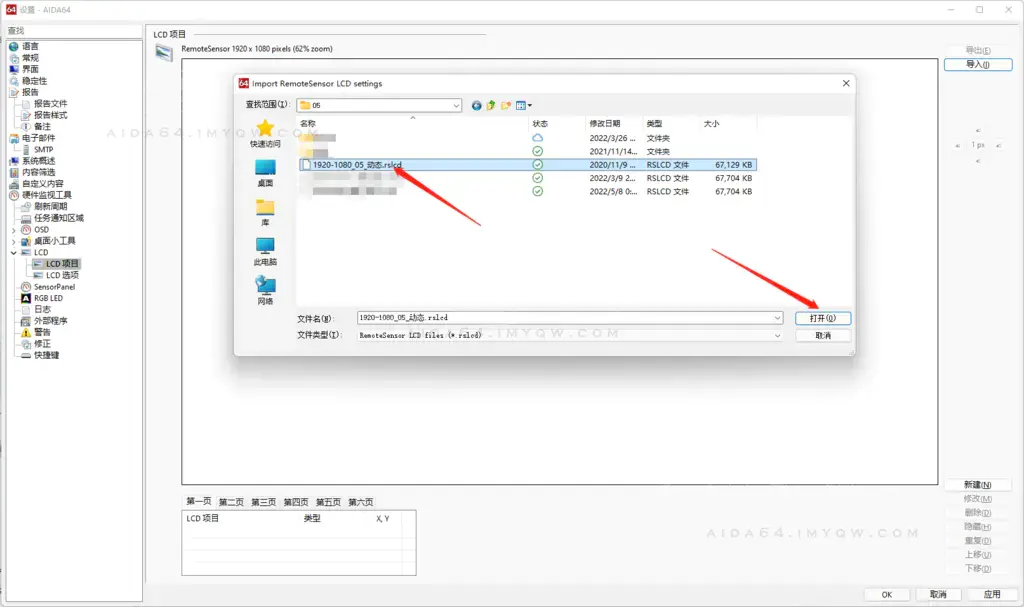Viewport: 1024px width, 607px height.
Task: Select the 内容筛选 icon in settings tree
Action: point(14,172)
